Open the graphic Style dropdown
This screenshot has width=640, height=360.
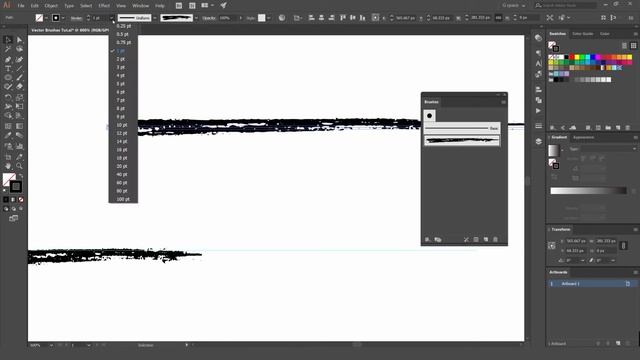tap(268, 18)
